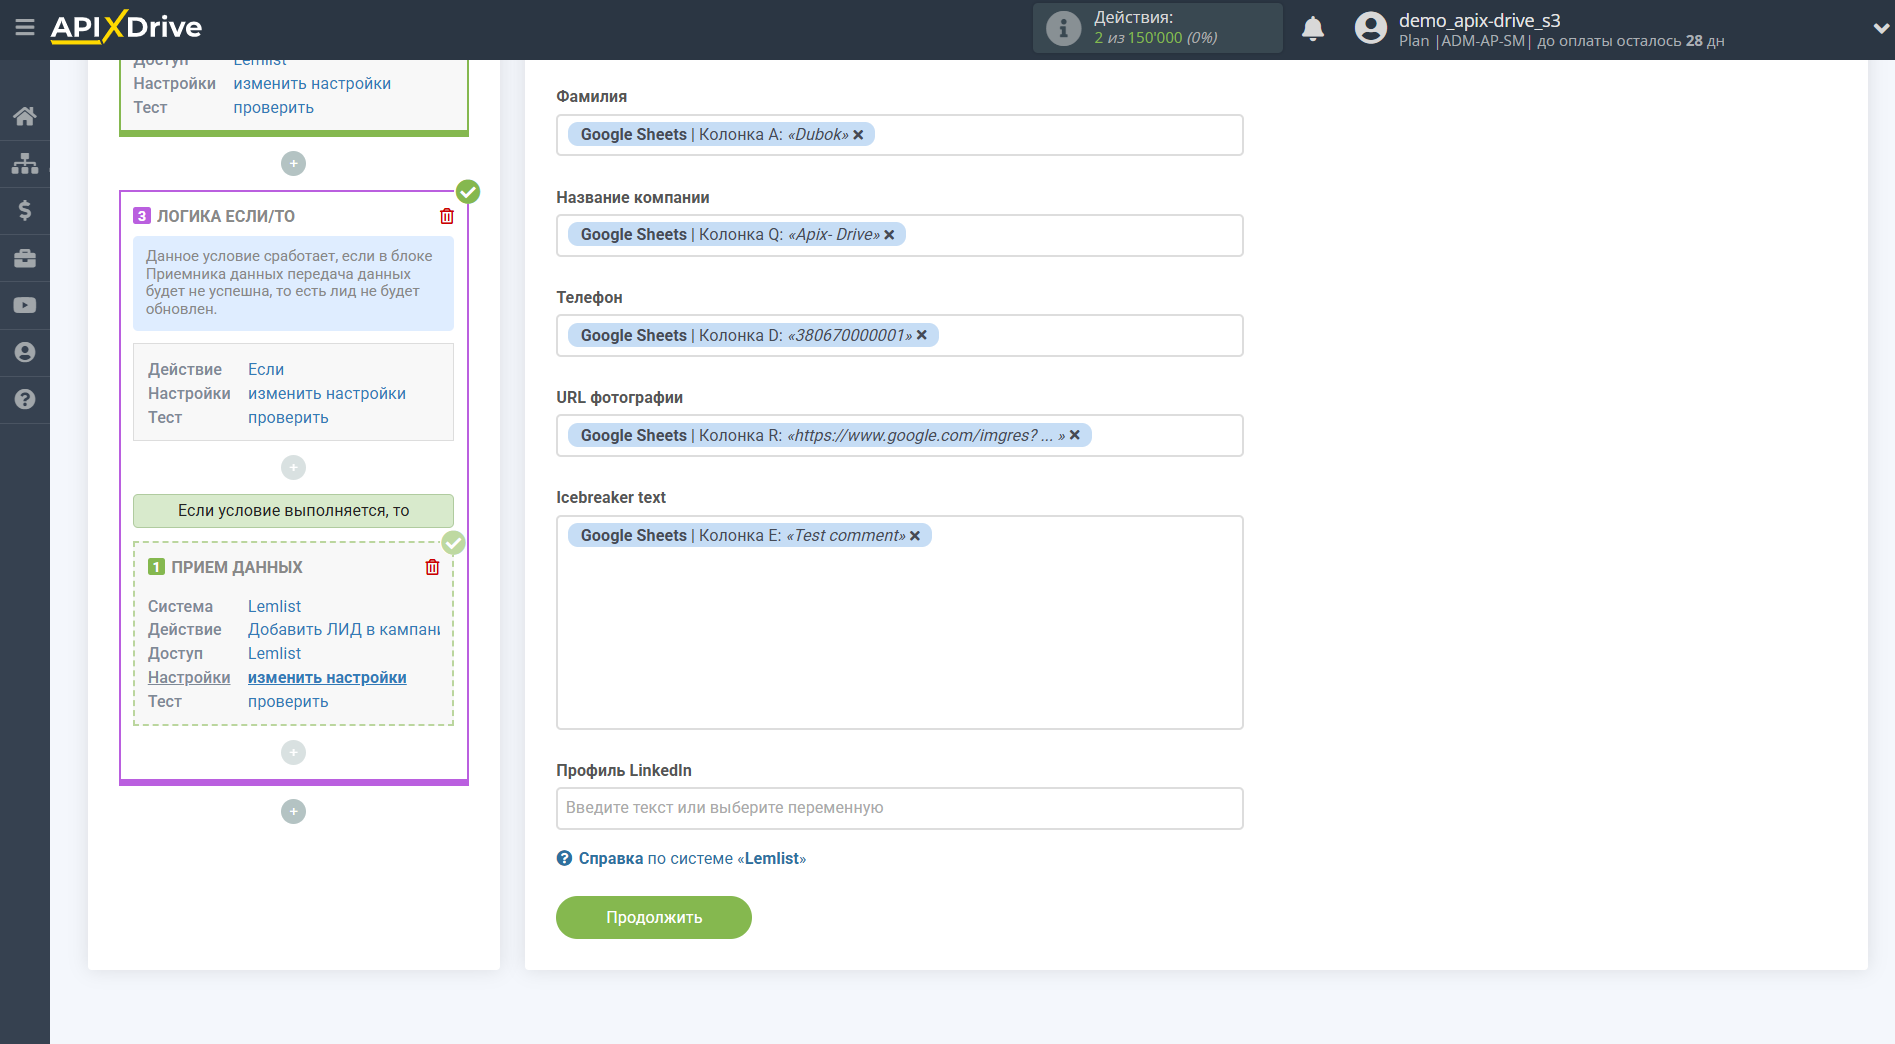Delete the ПРИЕМ ДАННЫХ block
Screen dimensions: 1895x1044
[x=432, y=567]
